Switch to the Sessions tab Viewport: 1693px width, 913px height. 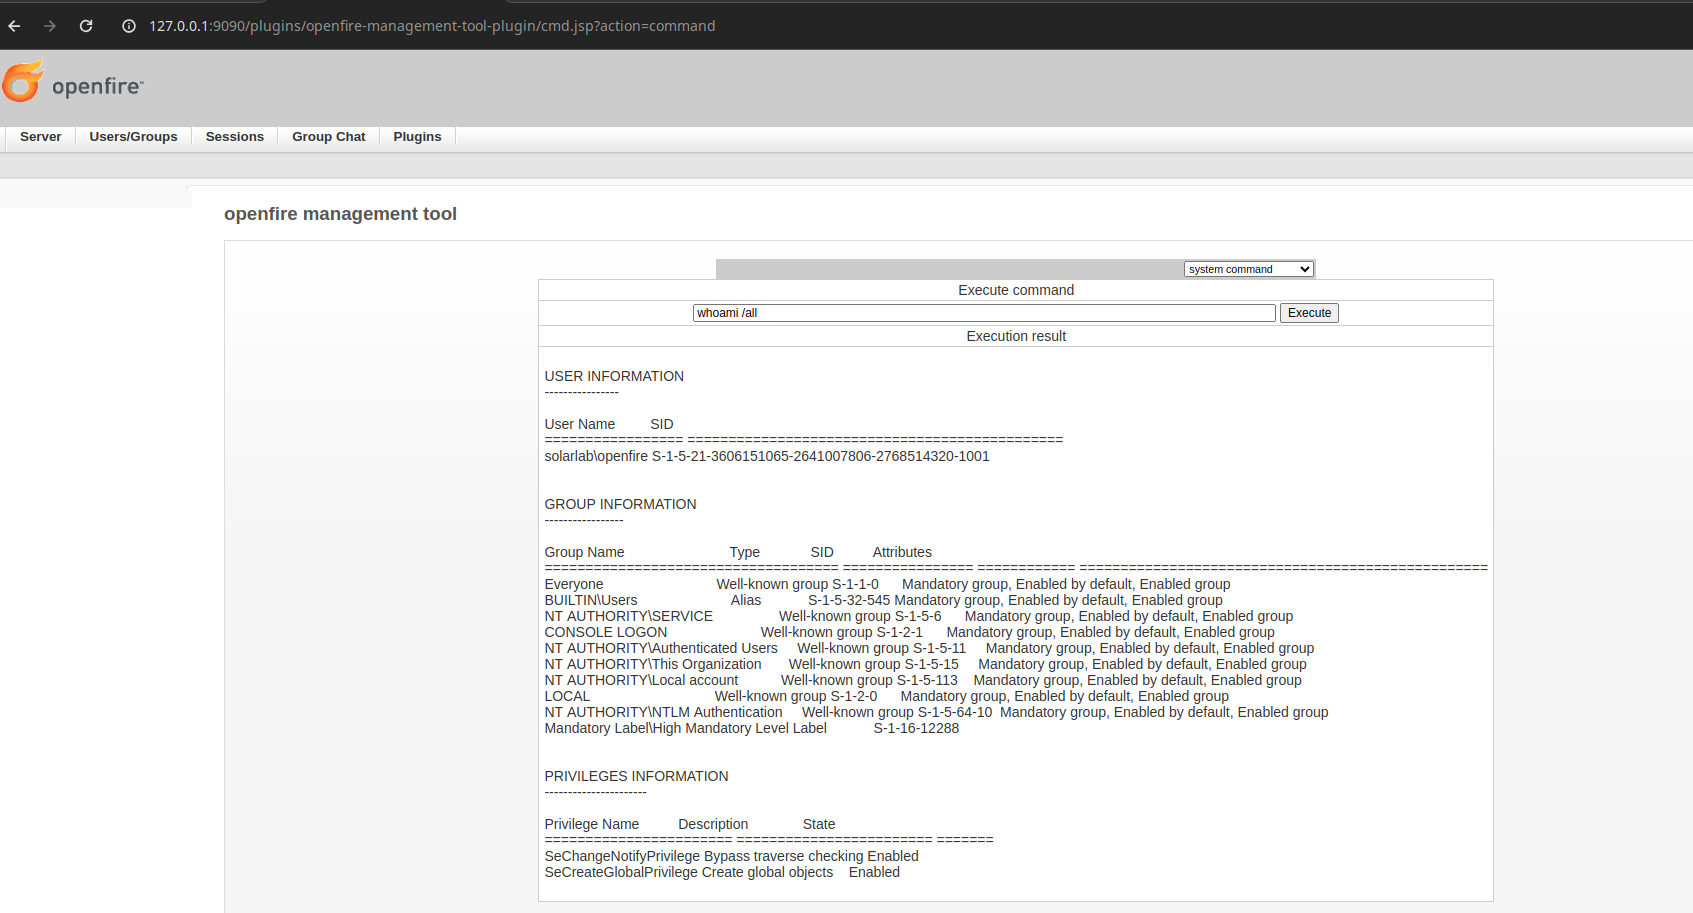click(x=235, y=137)
